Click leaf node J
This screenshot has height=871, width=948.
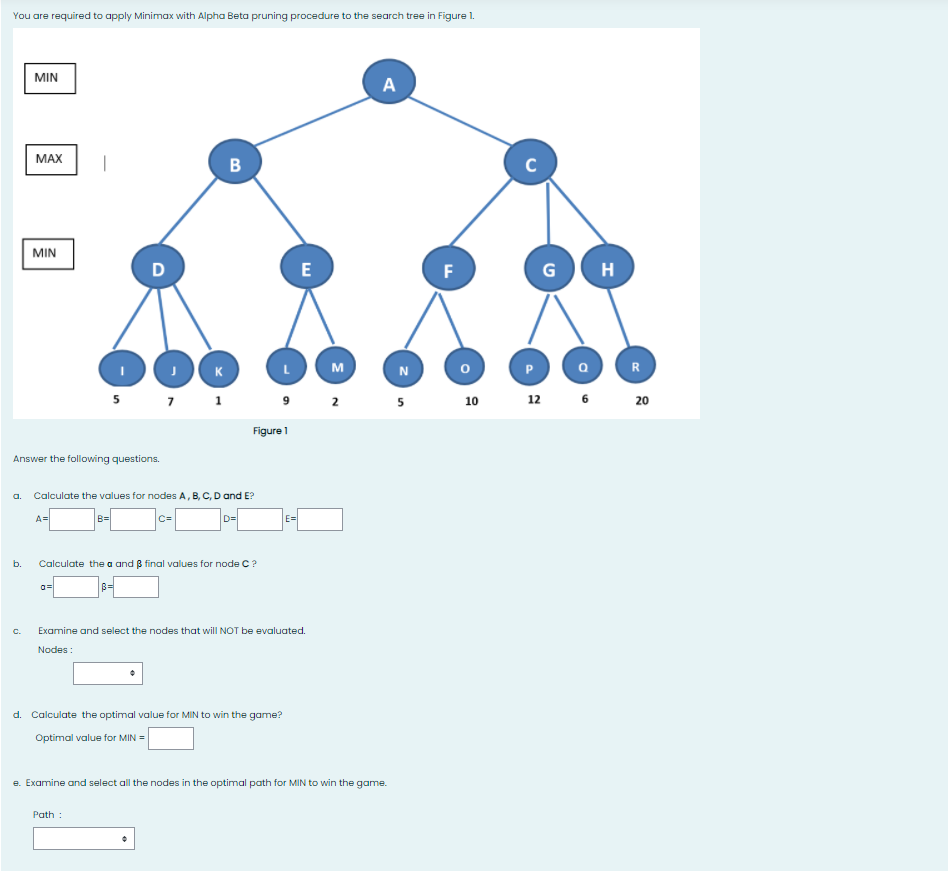pos(174,369)
